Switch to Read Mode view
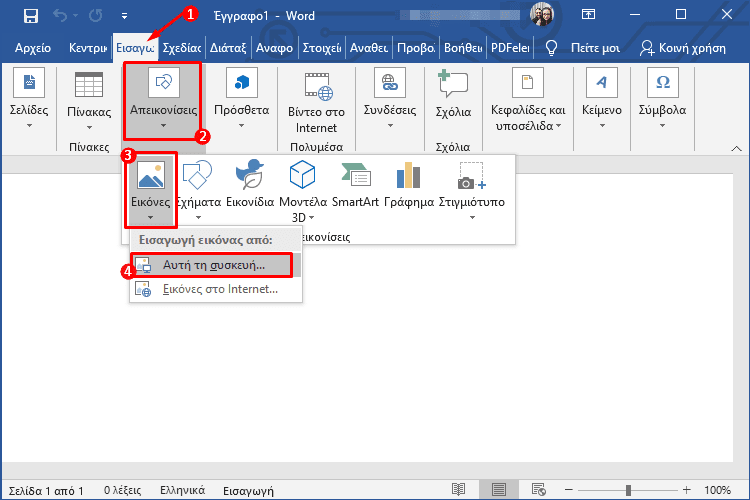This screenshot has height=500, width=750. click(458, 489)
